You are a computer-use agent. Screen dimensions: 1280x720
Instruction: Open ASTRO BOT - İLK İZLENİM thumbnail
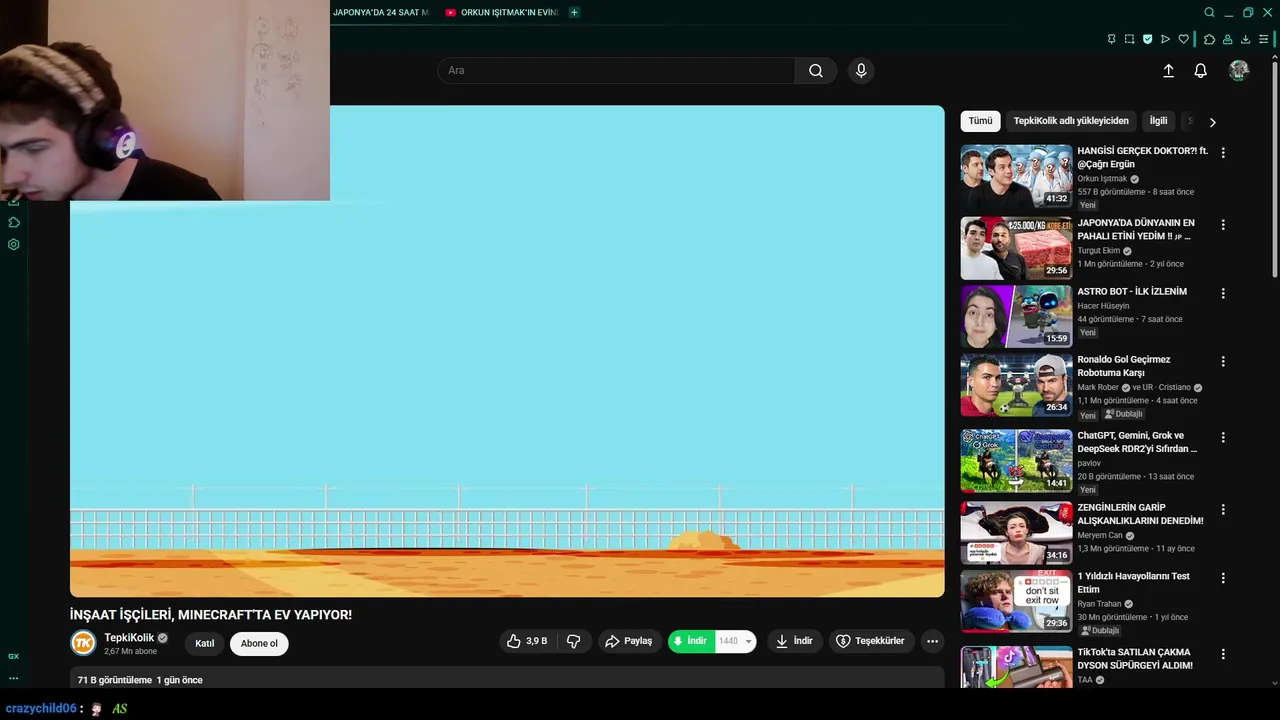pos(1016,316)
